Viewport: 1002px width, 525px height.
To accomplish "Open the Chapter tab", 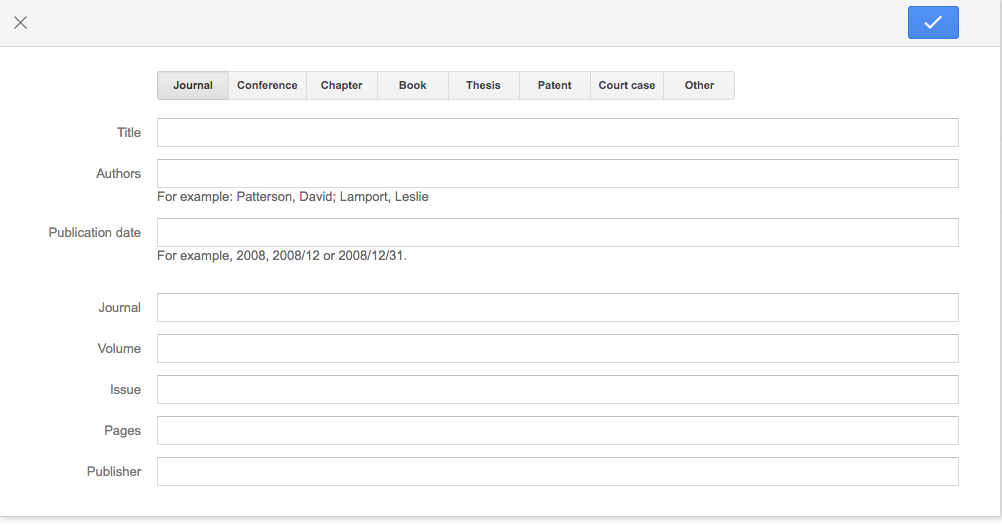I will 341,86.
